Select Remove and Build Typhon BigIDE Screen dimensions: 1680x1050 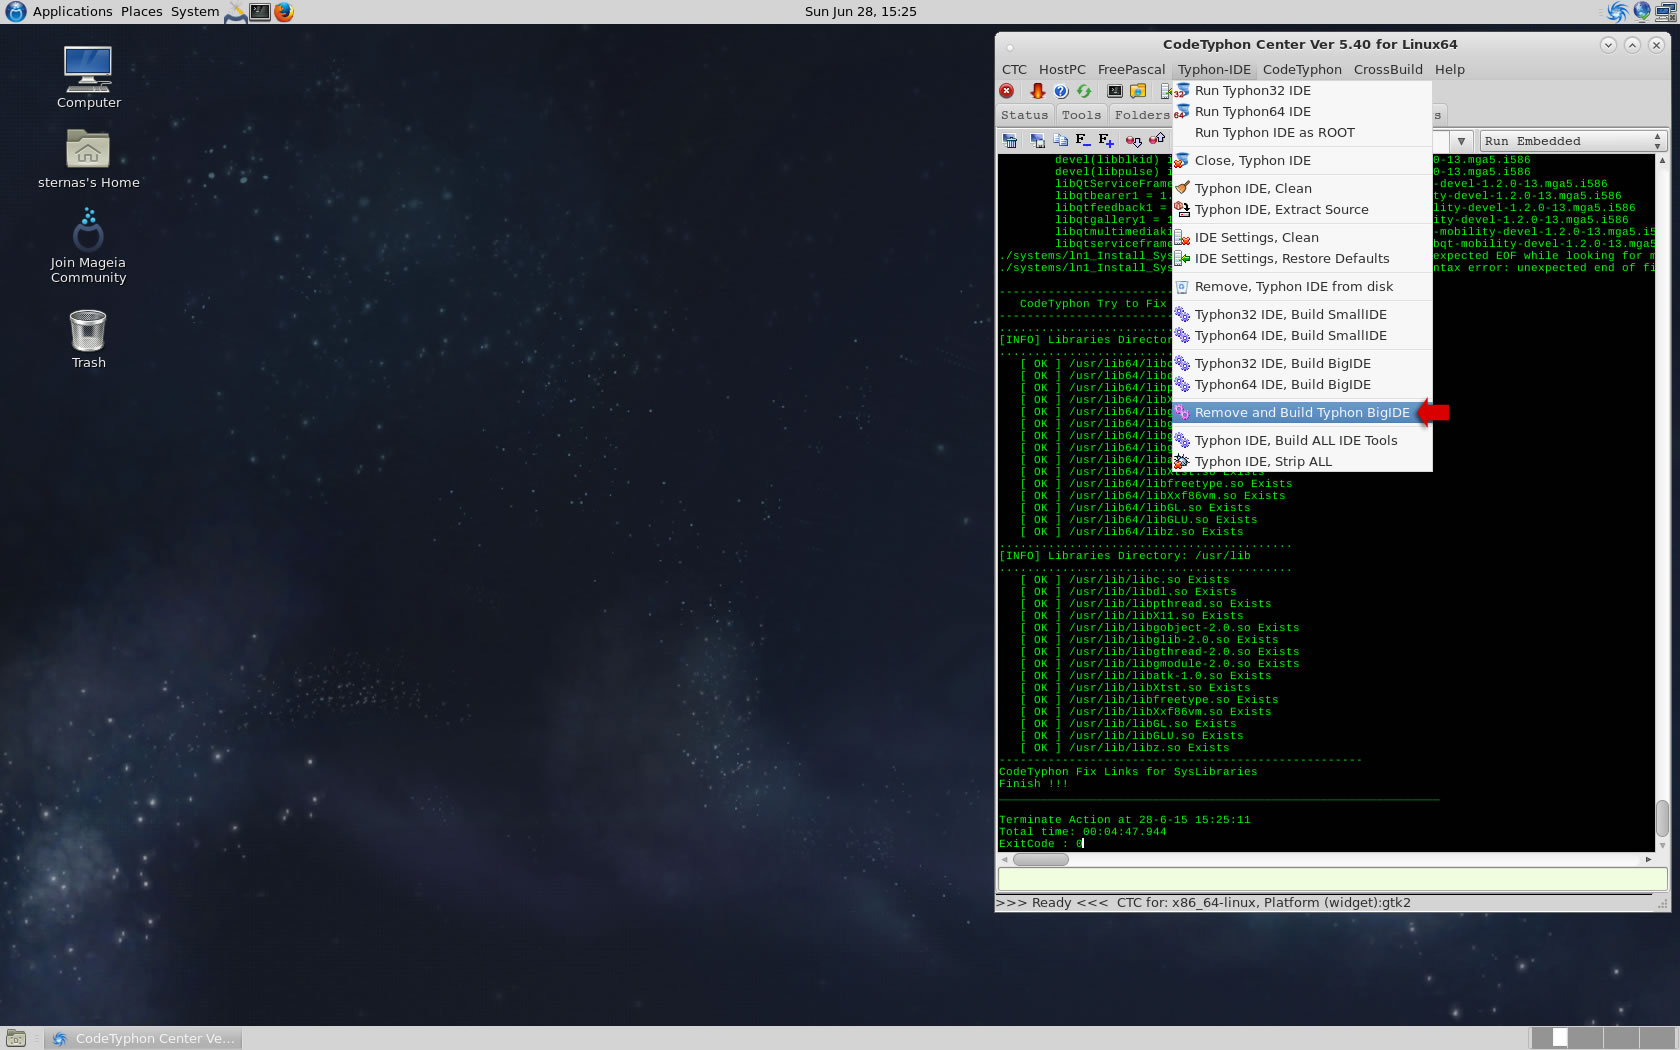pos(1302,413)
